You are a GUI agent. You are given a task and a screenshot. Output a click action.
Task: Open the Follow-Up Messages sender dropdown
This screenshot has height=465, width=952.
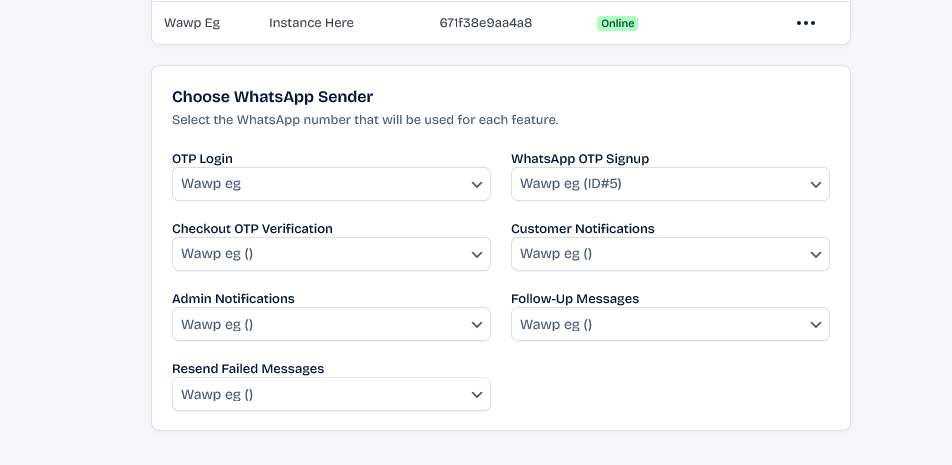click(x=670, y=324)
